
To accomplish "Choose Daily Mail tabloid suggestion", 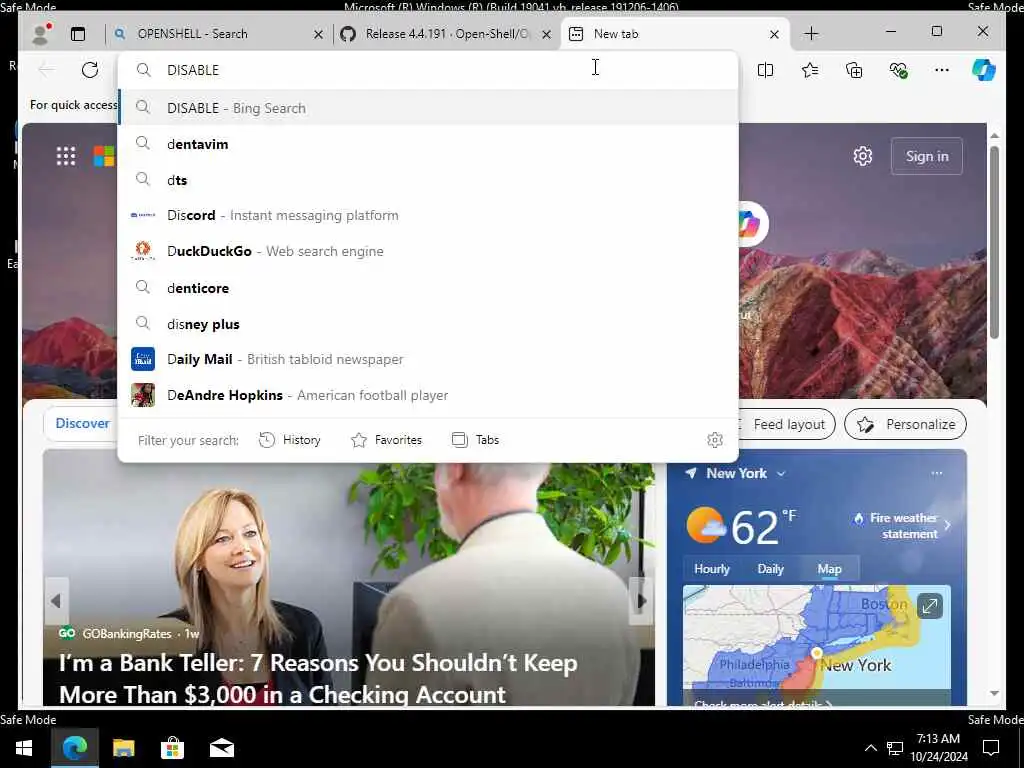I will coord(428,359).
